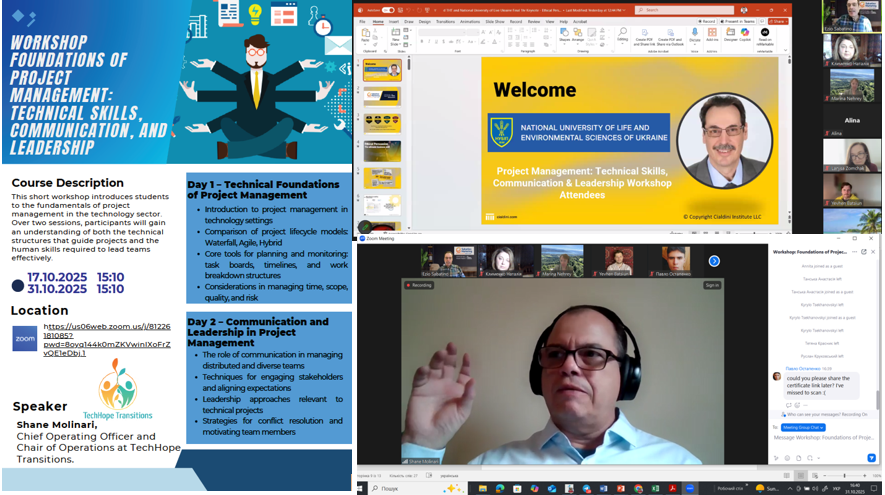Switch to the Design ribbon tab
This screenshot has width=885, height=495.
point(424,21)
